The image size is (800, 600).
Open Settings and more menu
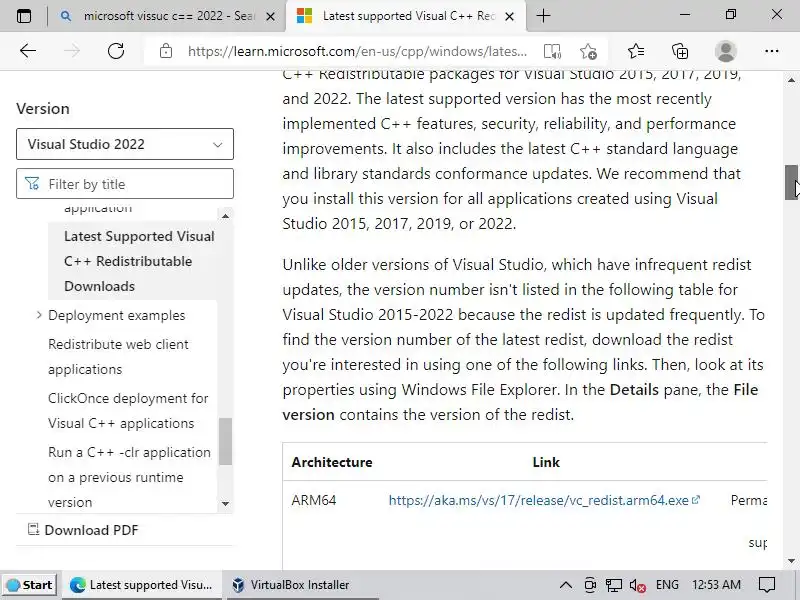click(x=771, y=51)
